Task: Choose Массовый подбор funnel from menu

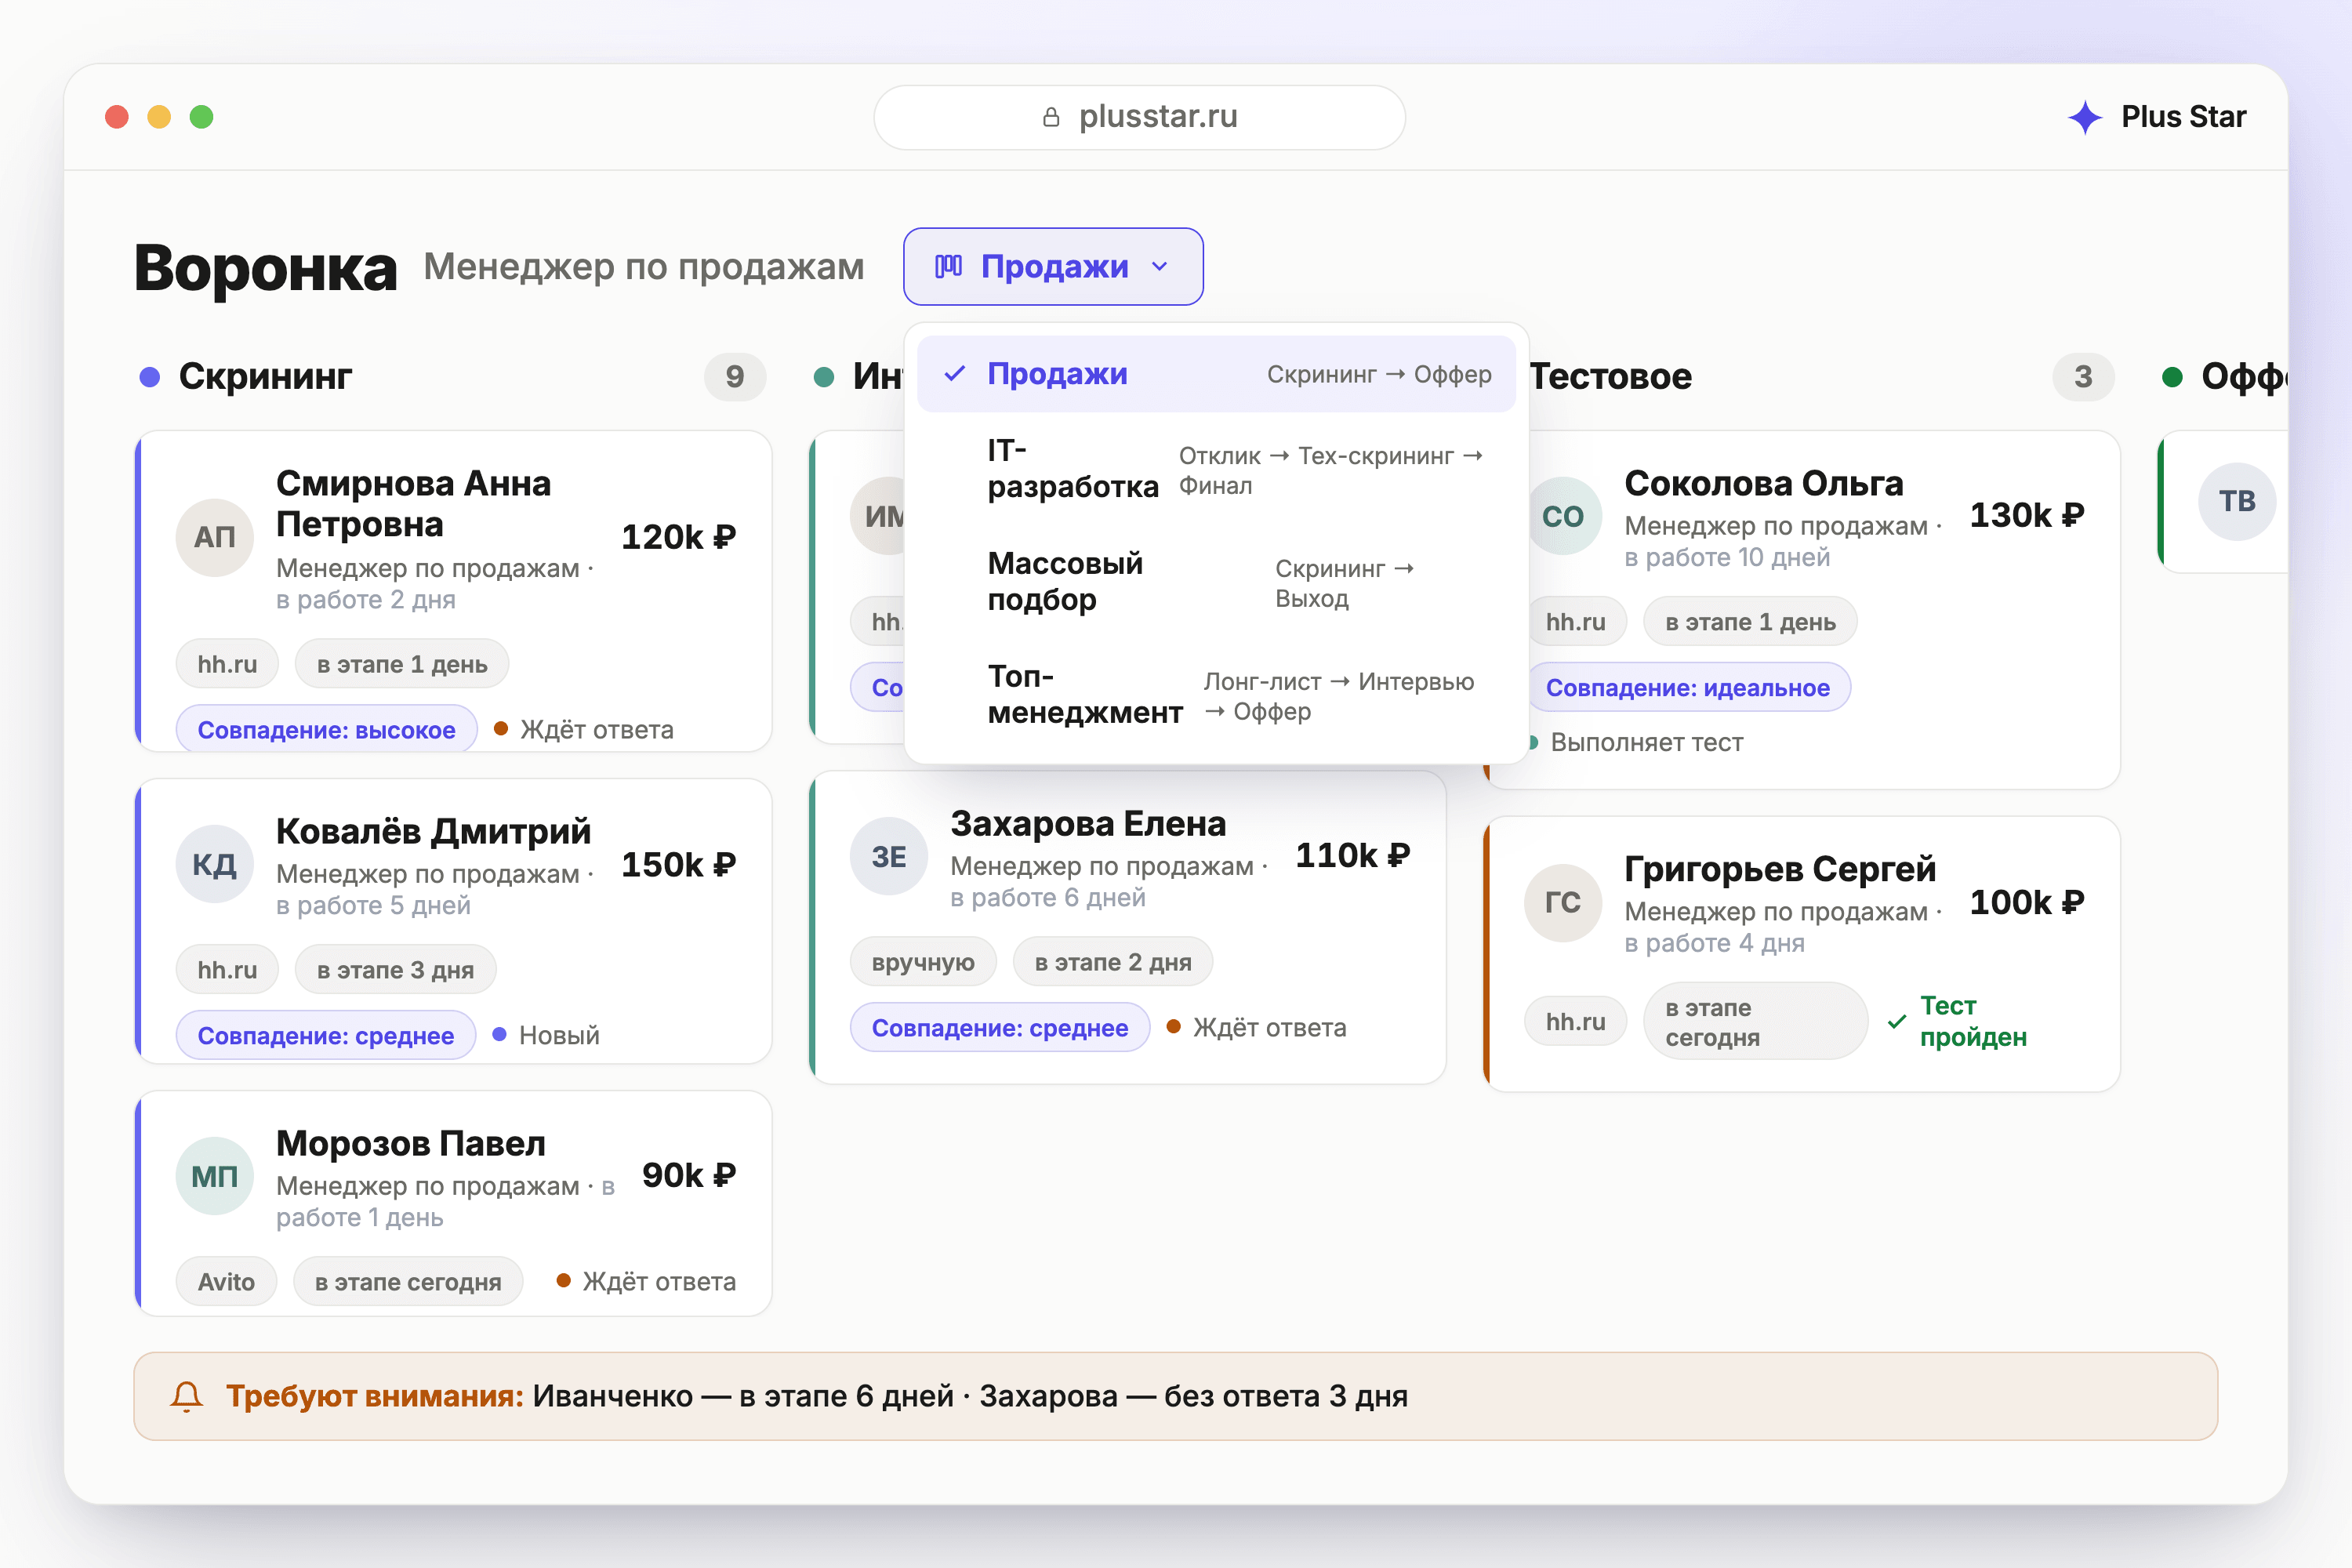Action: [1216, 582]
